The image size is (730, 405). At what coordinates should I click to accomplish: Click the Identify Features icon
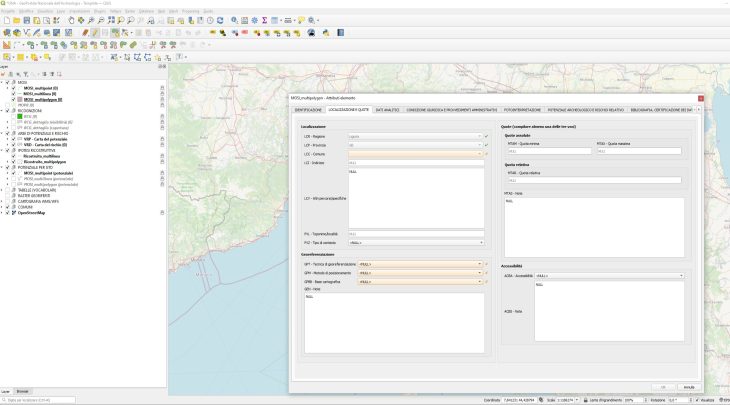click(232, 20)
